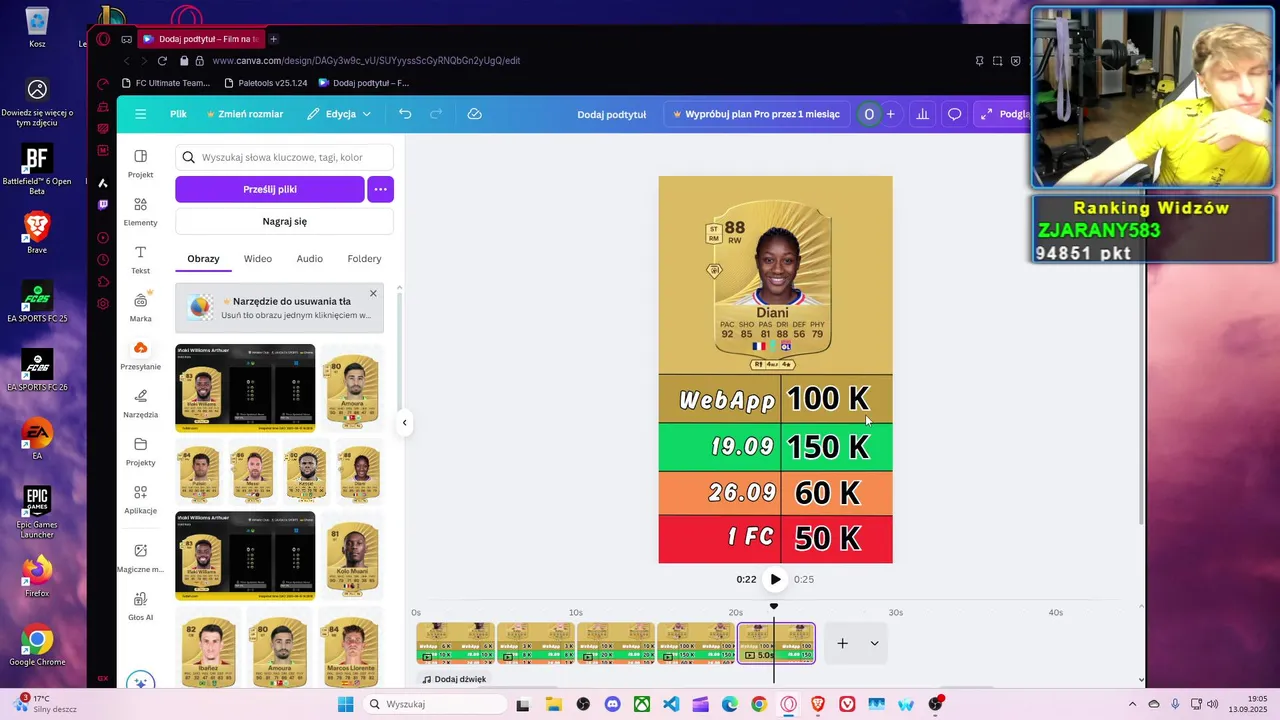The image size is (1280, 720).
Task: Open Discord from the taskbar
Action: pyautogui.click(x=612, y=704)
